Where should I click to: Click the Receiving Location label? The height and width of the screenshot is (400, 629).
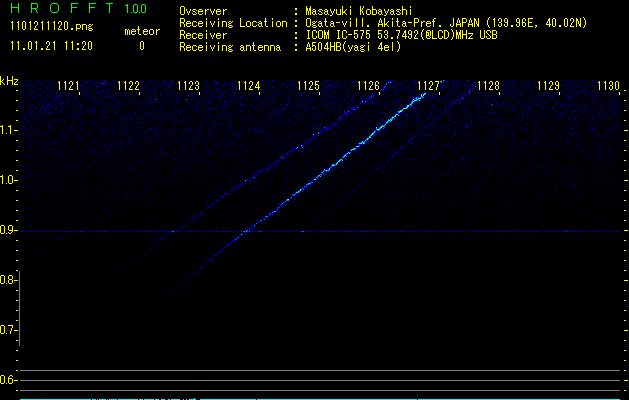click(233, 23)
